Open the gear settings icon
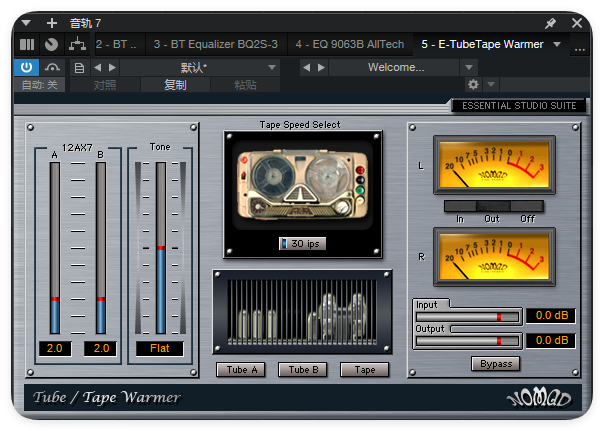 473,84
